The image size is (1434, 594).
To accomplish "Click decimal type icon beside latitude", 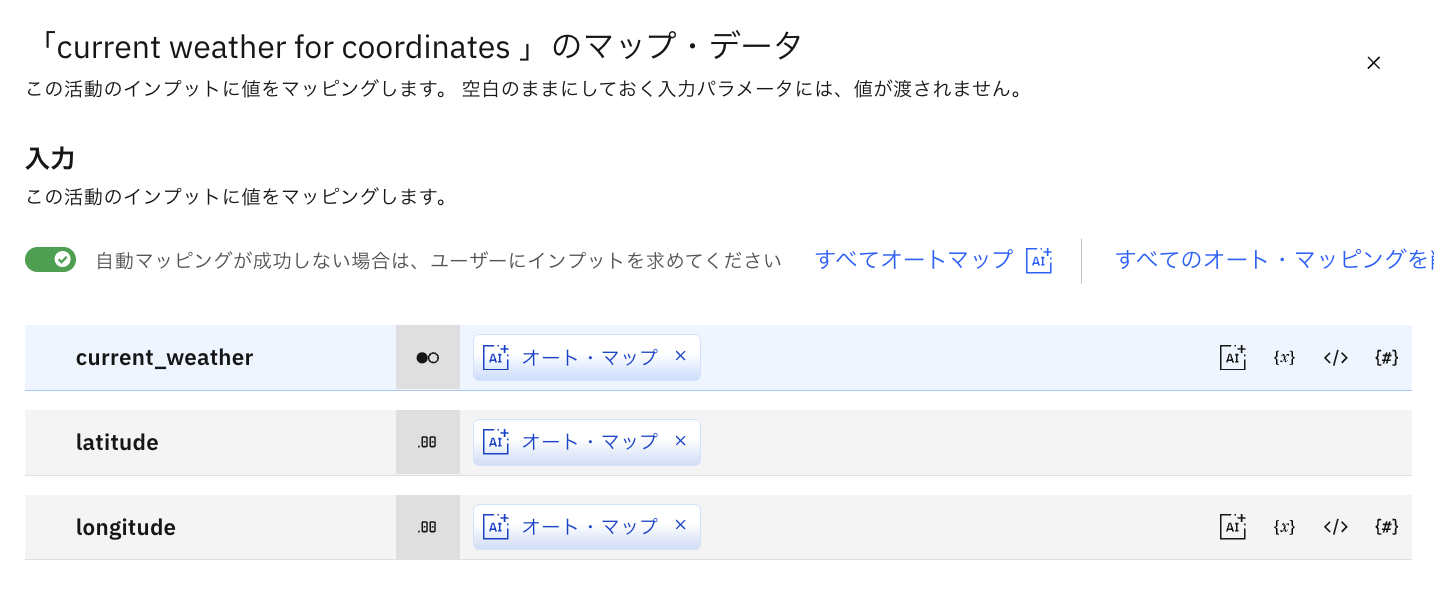I will click(427, 442).
